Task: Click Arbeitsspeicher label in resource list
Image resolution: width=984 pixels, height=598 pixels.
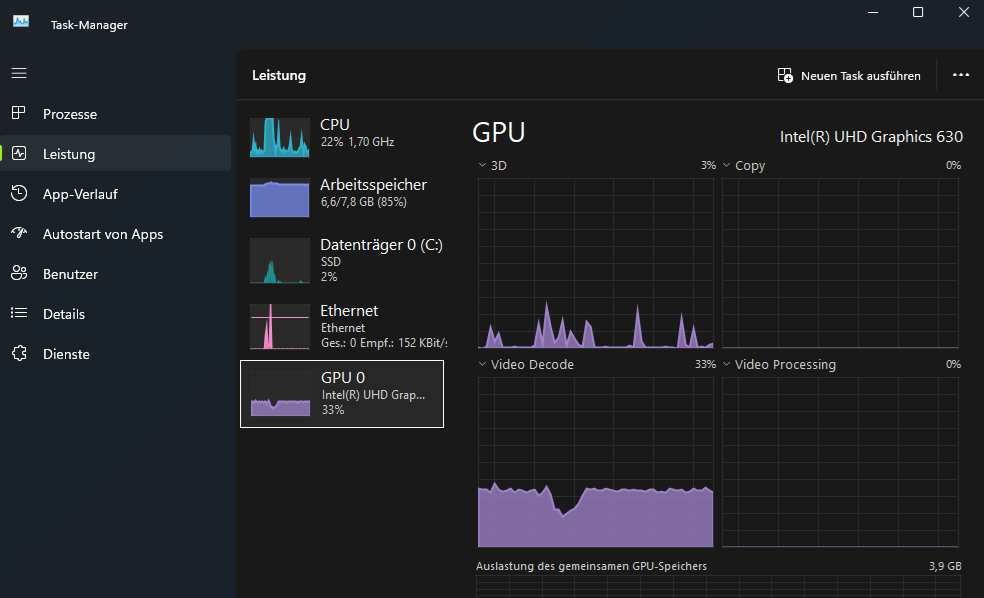Action: tap(373, 184)
